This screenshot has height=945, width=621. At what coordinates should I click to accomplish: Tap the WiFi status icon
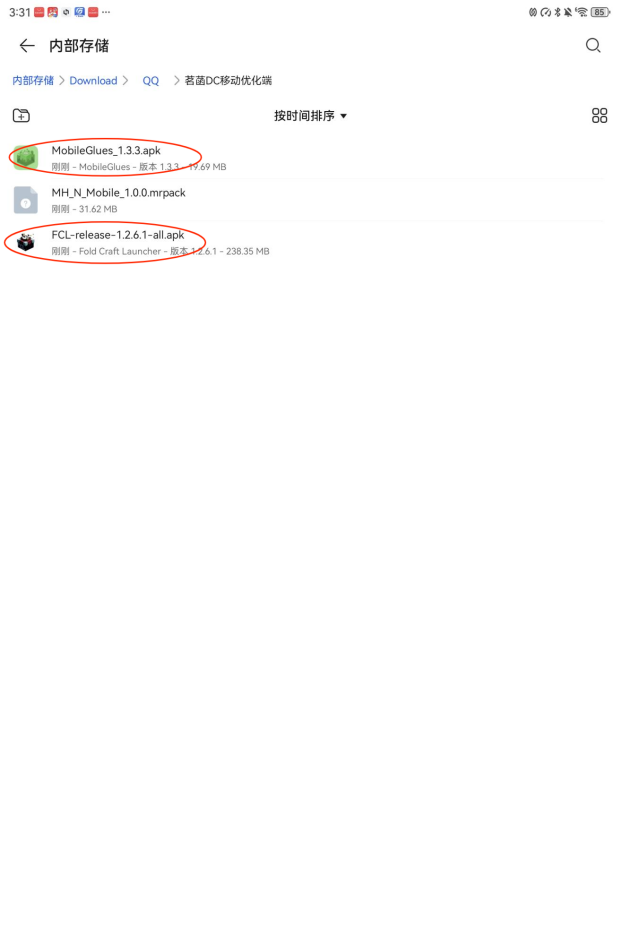(582, 12)
